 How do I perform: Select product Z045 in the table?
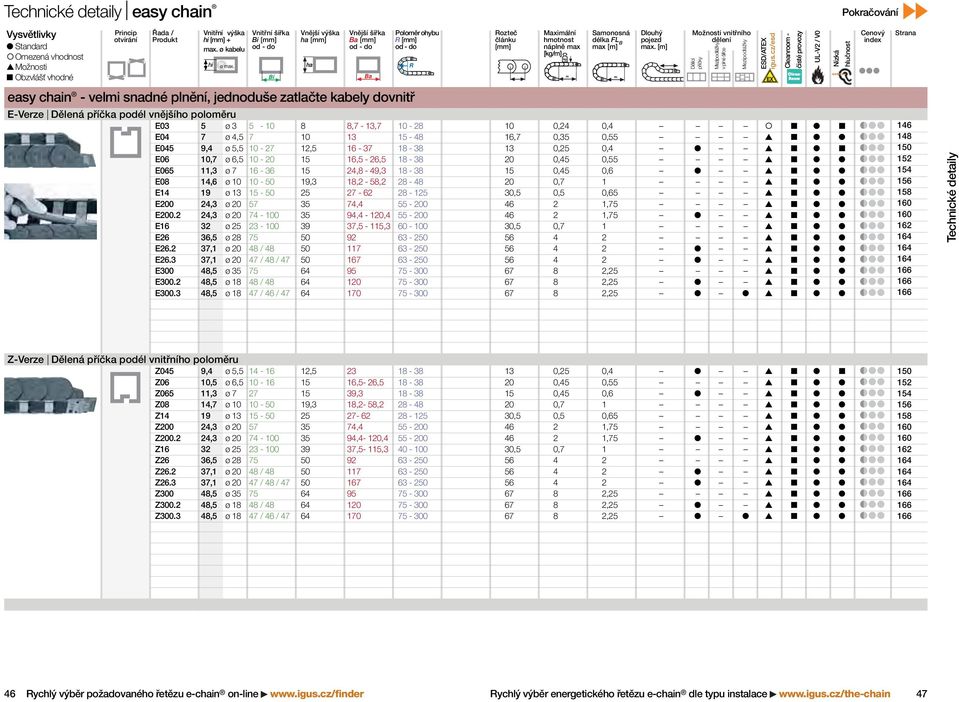pos(164,371)
